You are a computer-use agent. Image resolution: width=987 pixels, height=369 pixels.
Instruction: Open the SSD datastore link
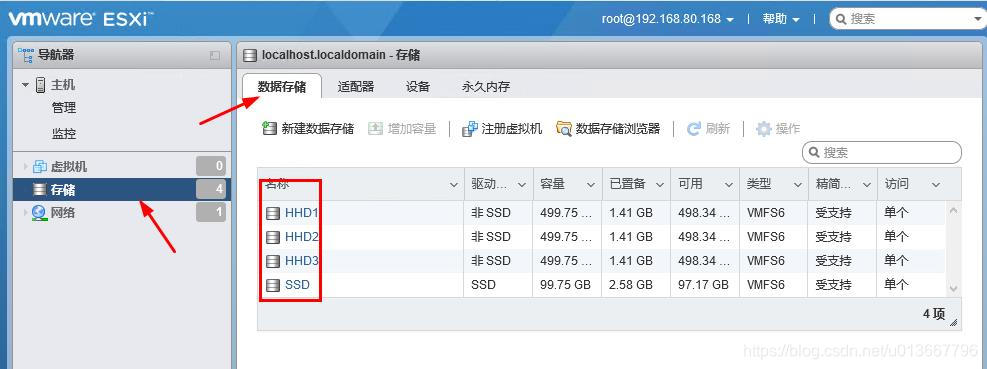click(x=297, y=285)
